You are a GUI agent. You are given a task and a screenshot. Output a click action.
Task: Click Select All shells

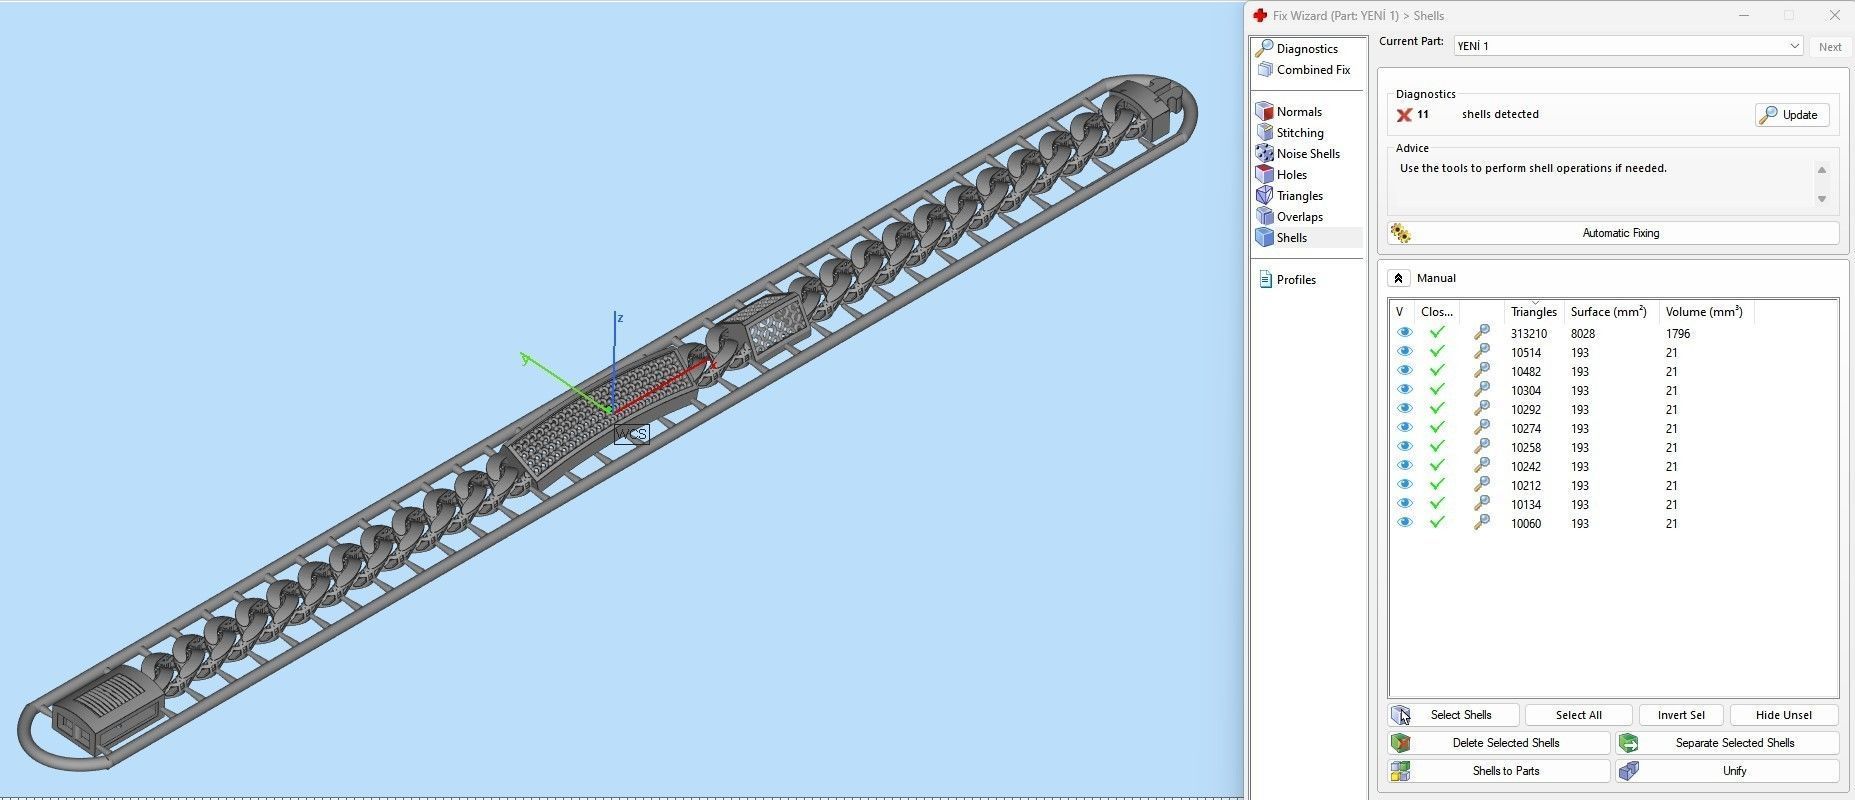[x=1578, y=715]
